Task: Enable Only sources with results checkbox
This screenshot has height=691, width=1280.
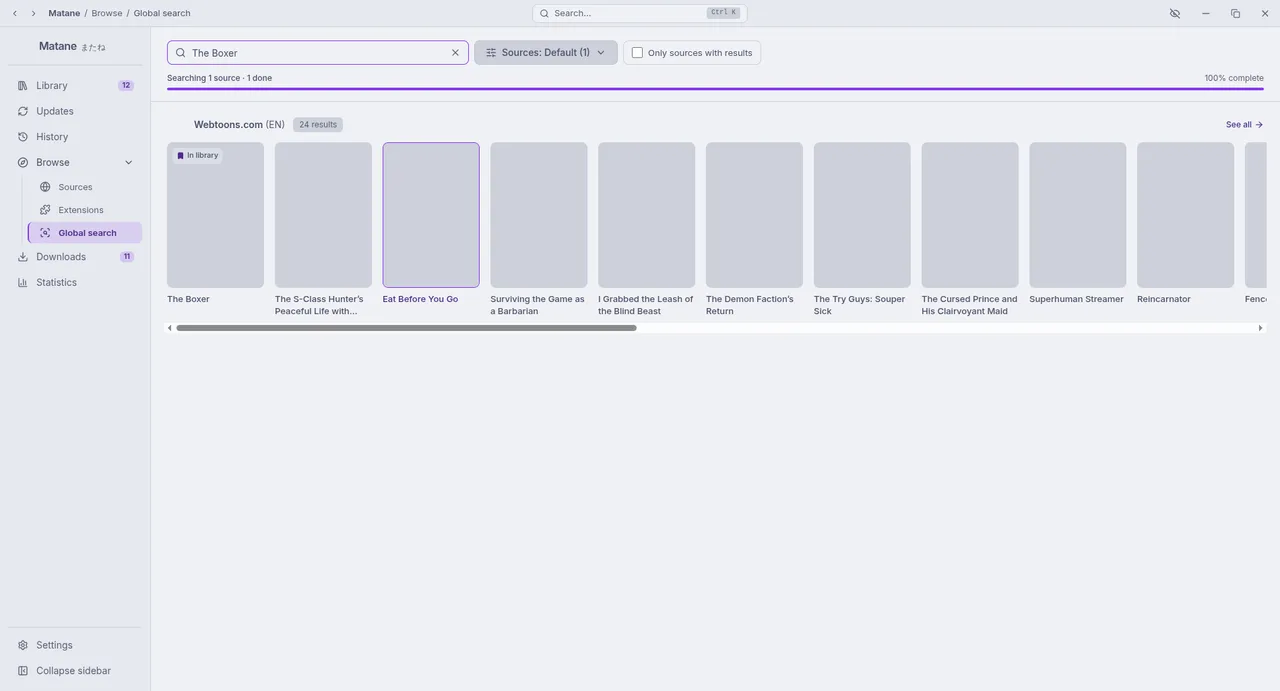Action: point(637,53)
